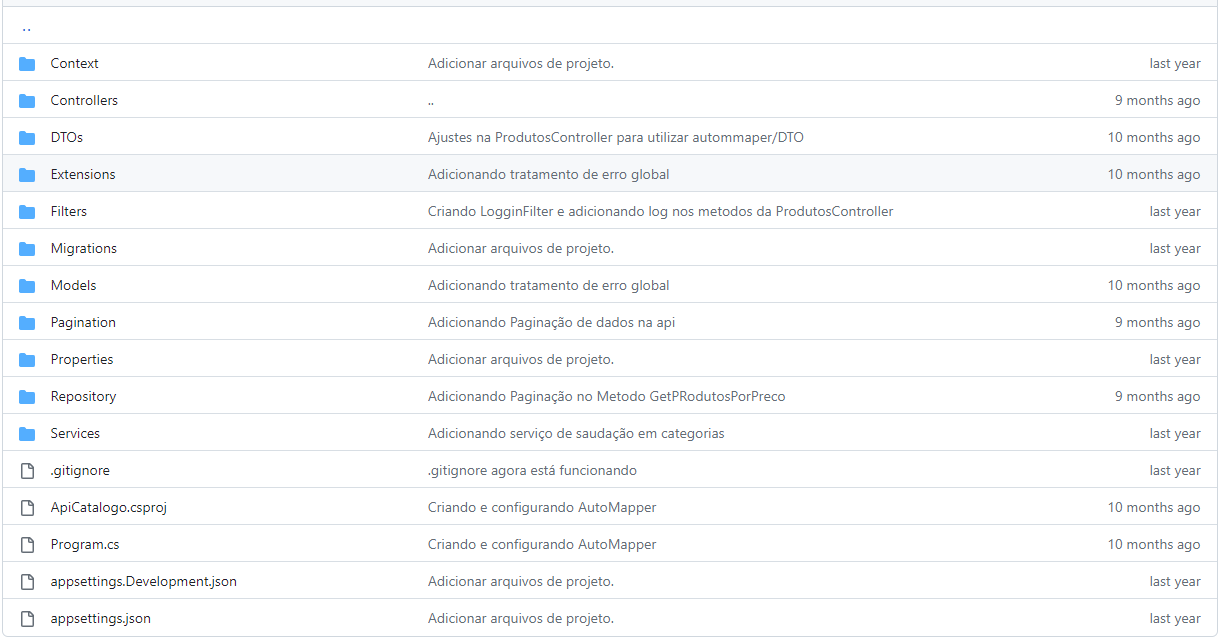Click the Migrations folder icon
1221x642 pixels.
tap(26, 248)
